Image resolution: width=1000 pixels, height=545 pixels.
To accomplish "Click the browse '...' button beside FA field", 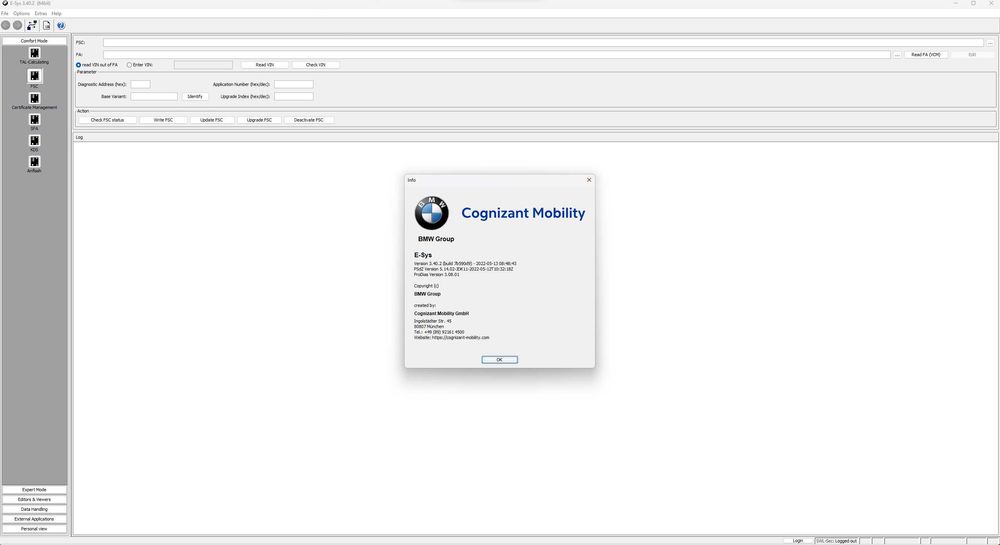I will pos(897,55).
